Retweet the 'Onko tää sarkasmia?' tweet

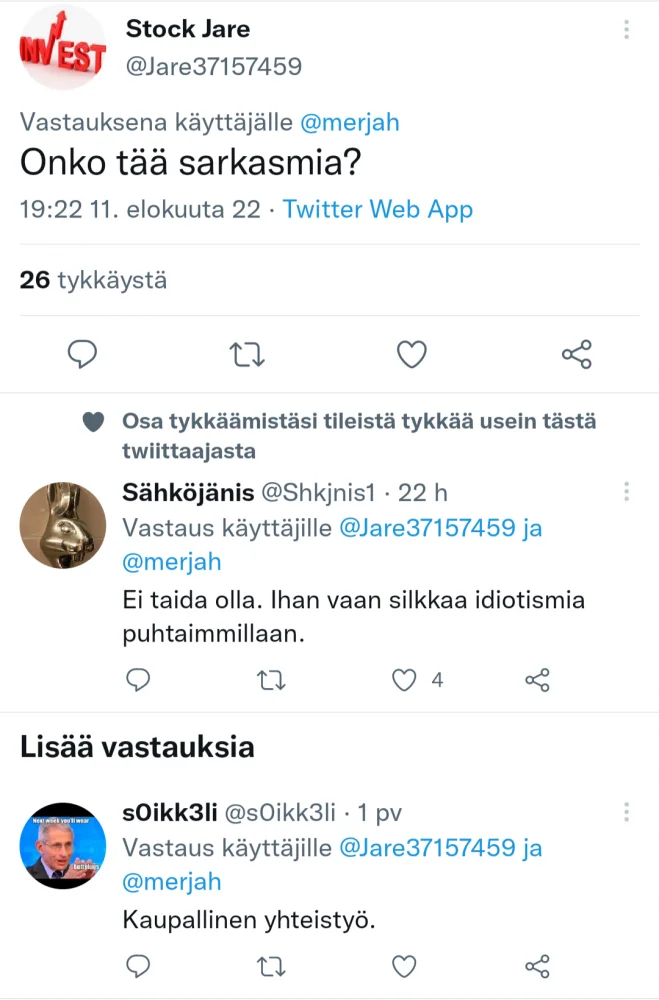point(247,354)
